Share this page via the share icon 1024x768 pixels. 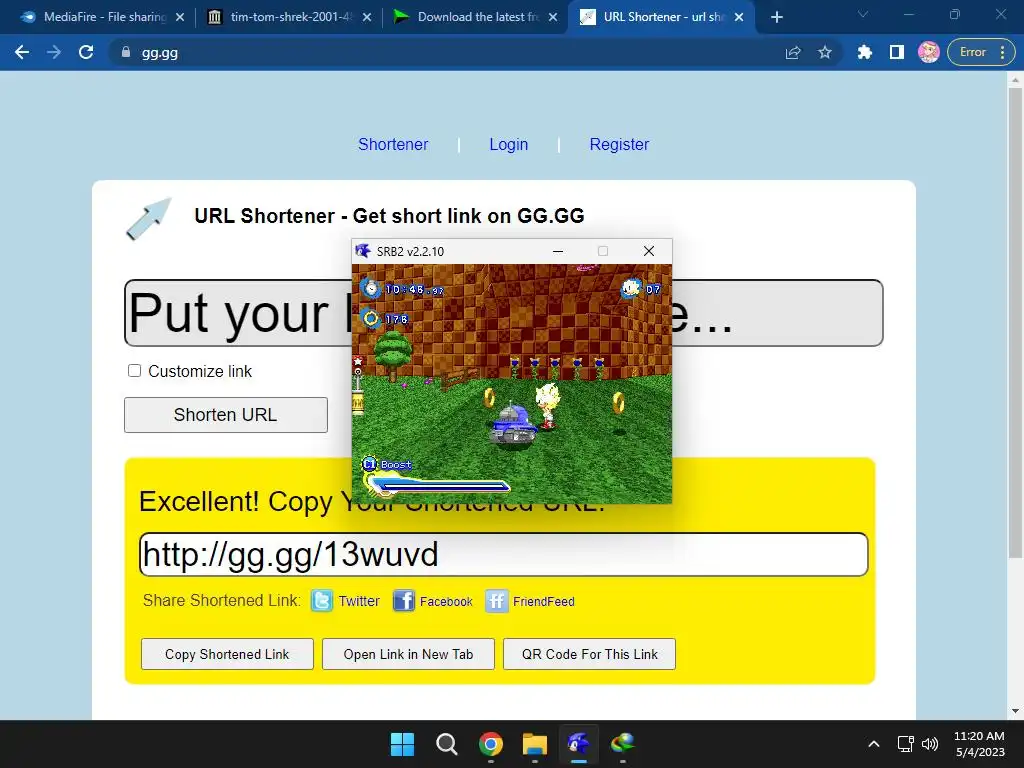tap(793, 52)
